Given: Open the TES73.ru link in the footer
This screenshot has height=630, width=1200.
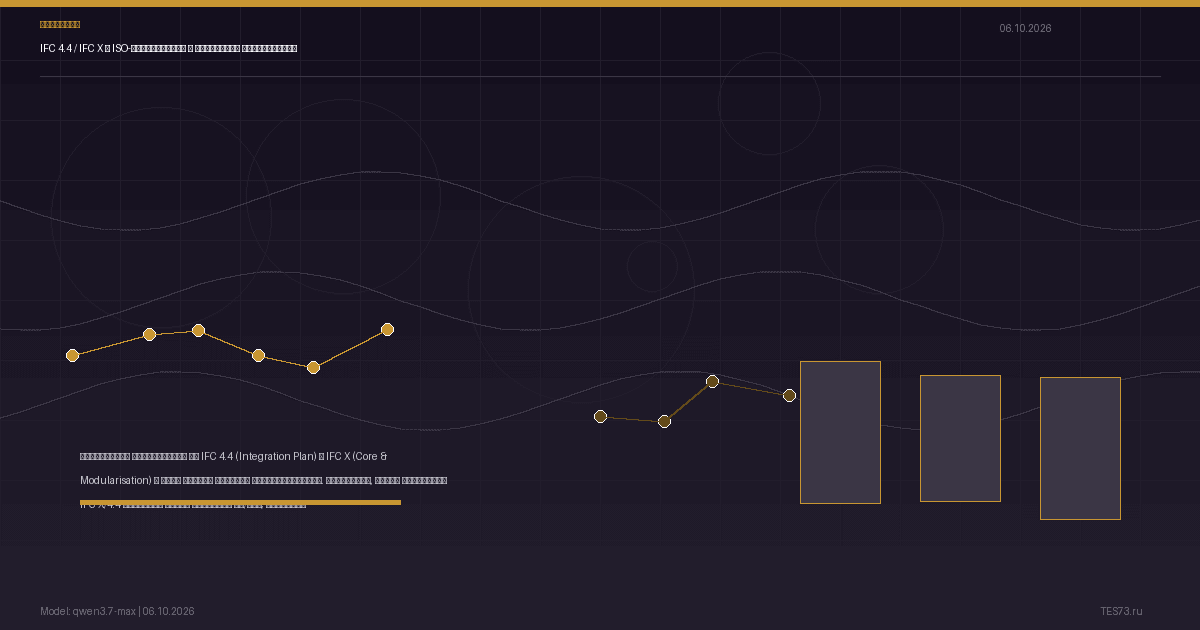Looking at the screenshot, I should point(1121,611).
